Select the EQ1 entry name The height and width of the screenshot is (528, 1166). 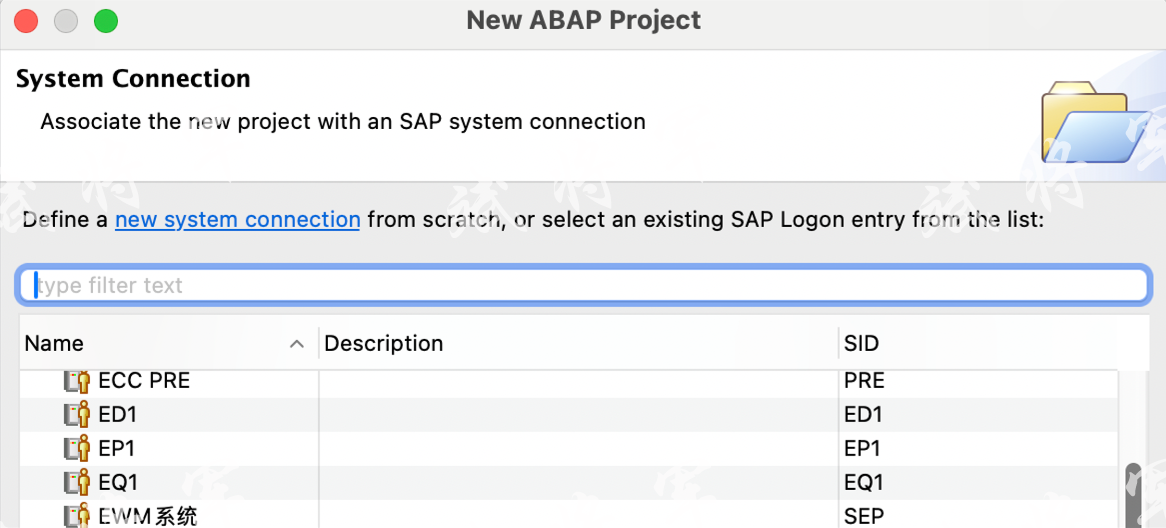pyautogui.click(x=118, y=483)
